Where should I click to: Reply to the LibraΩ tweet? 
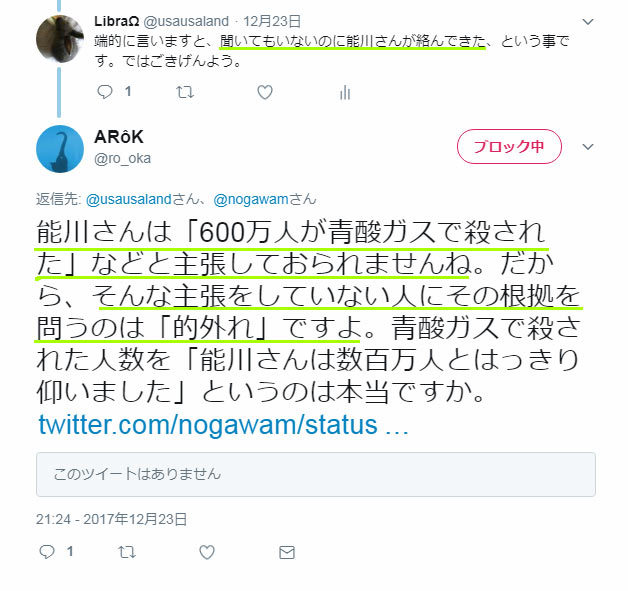[x=105, y=92]
